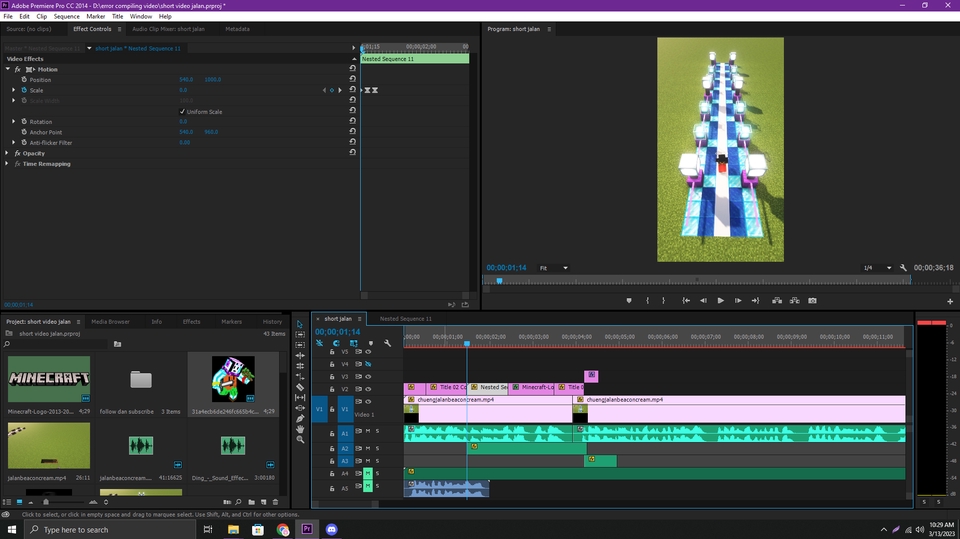This screenshot has height=539, width=960.
Task: Unmute audio track A4
Action: 368,473
